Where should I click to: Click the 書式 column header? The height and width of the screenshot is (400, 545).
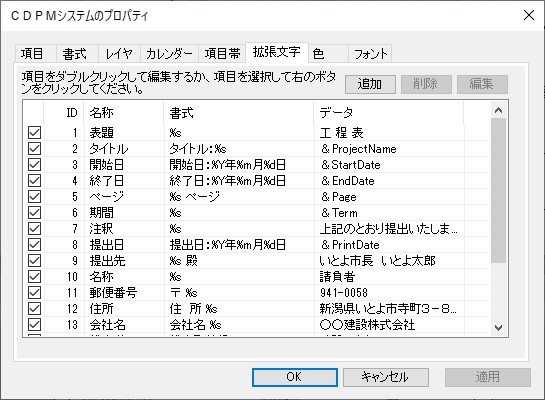point(238,113)
